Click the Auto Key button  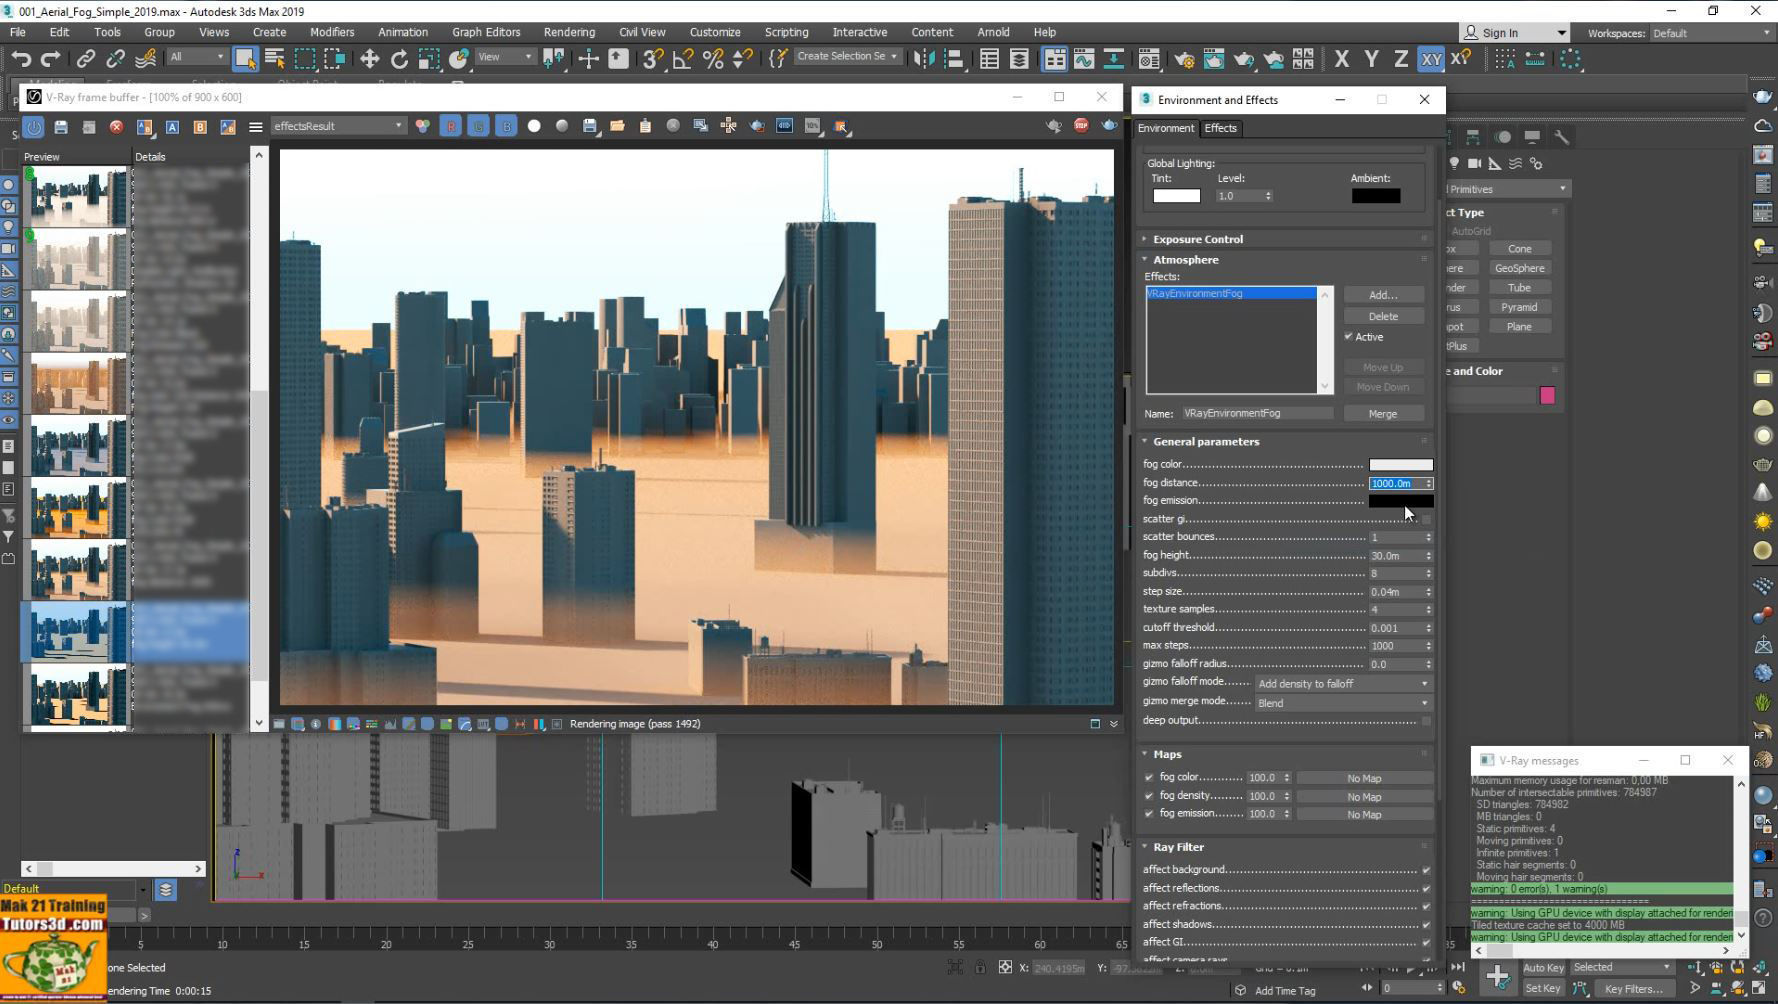[1543, 967]
